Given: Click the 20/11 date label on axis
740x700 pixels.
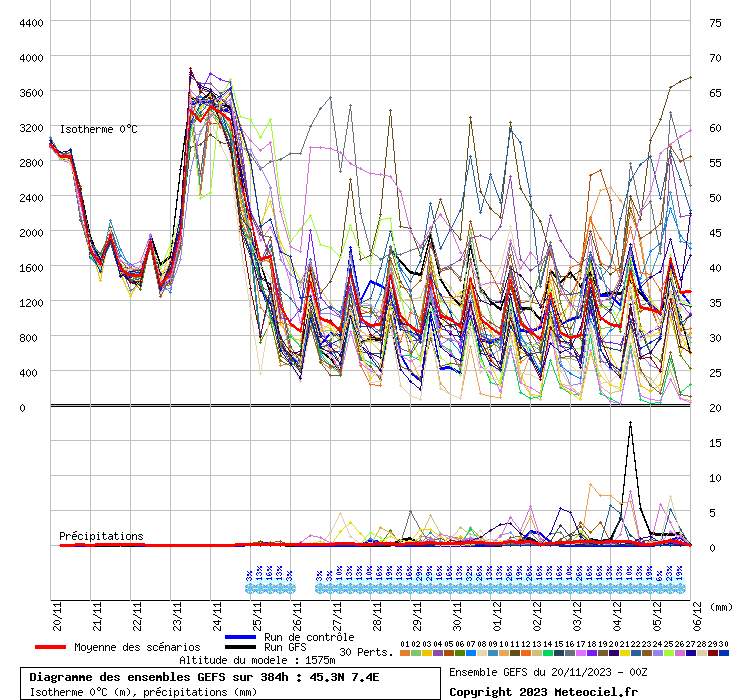Looking at the screenshot, I should tap(57, 612).
